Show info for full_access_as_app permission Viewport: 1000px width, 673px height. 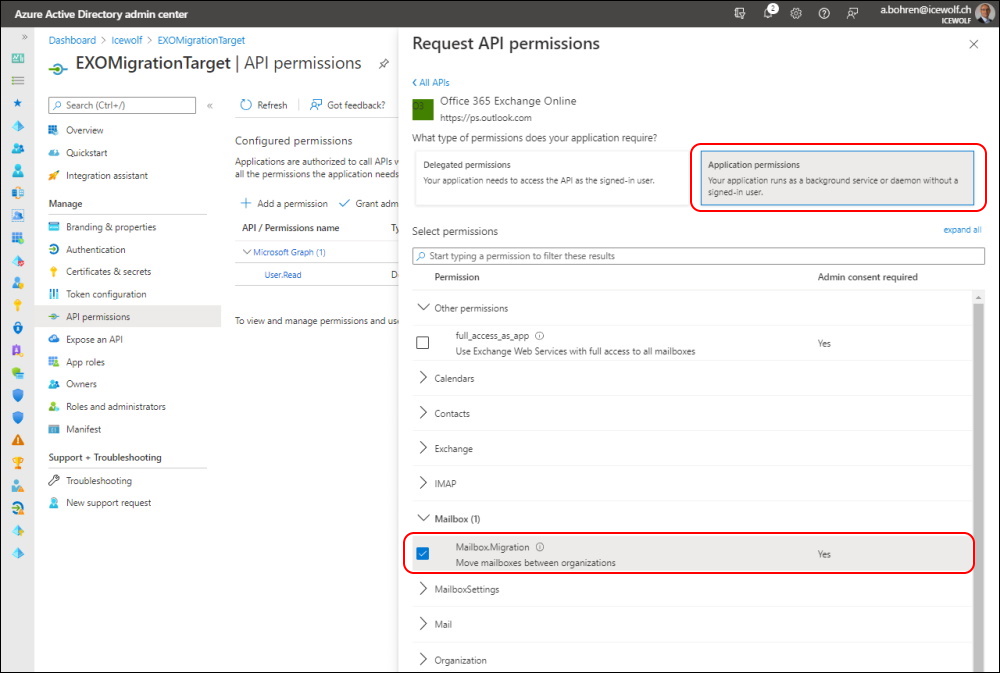point(540,336)
